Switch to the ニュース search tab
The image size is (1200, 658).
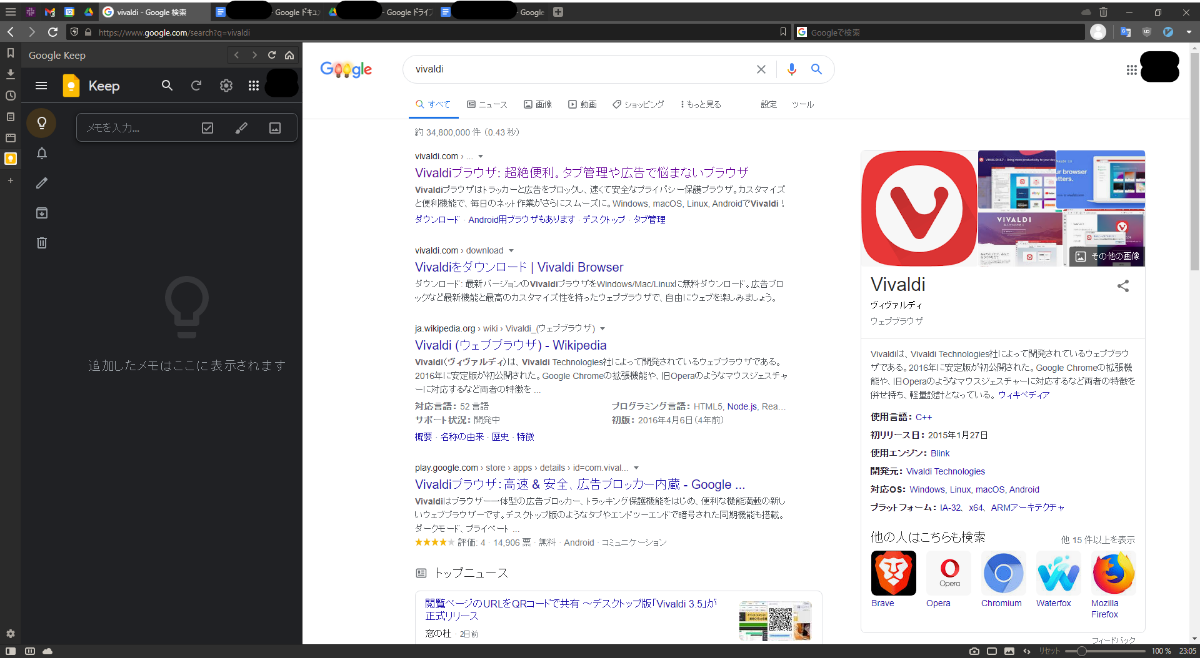(x=486, y=104)
